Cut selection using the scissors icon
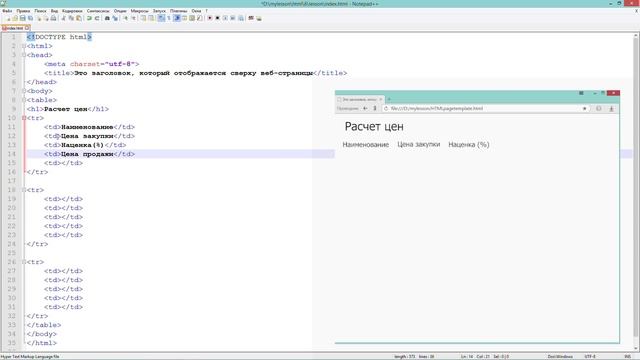640x360 pixels. click(x=63, y=18)
